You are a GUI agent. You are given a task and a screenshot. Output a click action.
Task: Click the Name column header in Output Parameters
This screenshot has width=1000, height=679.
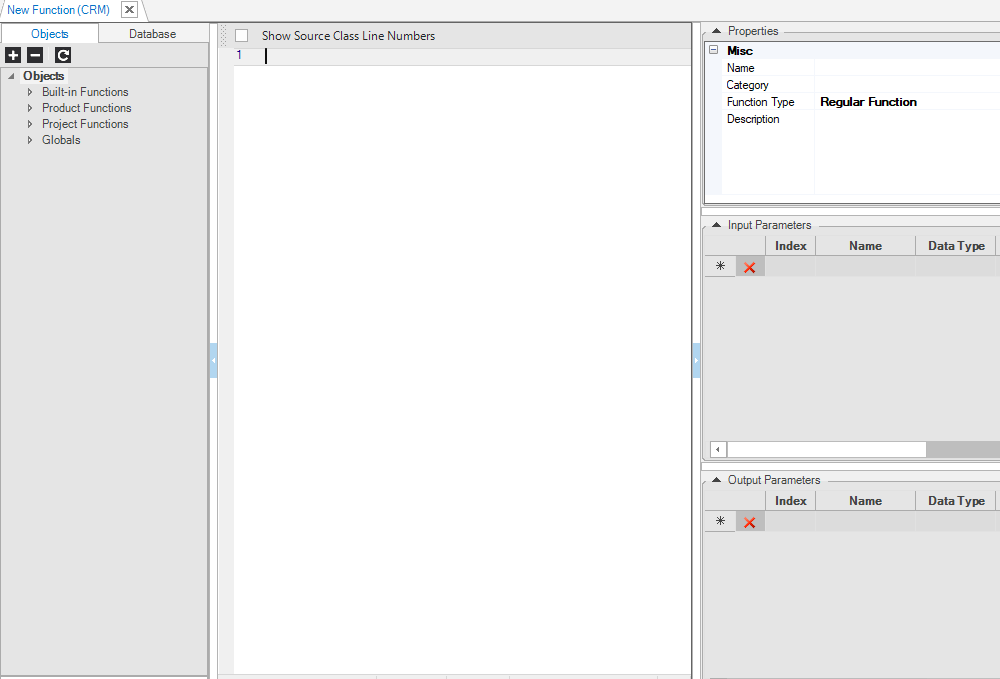865,501
